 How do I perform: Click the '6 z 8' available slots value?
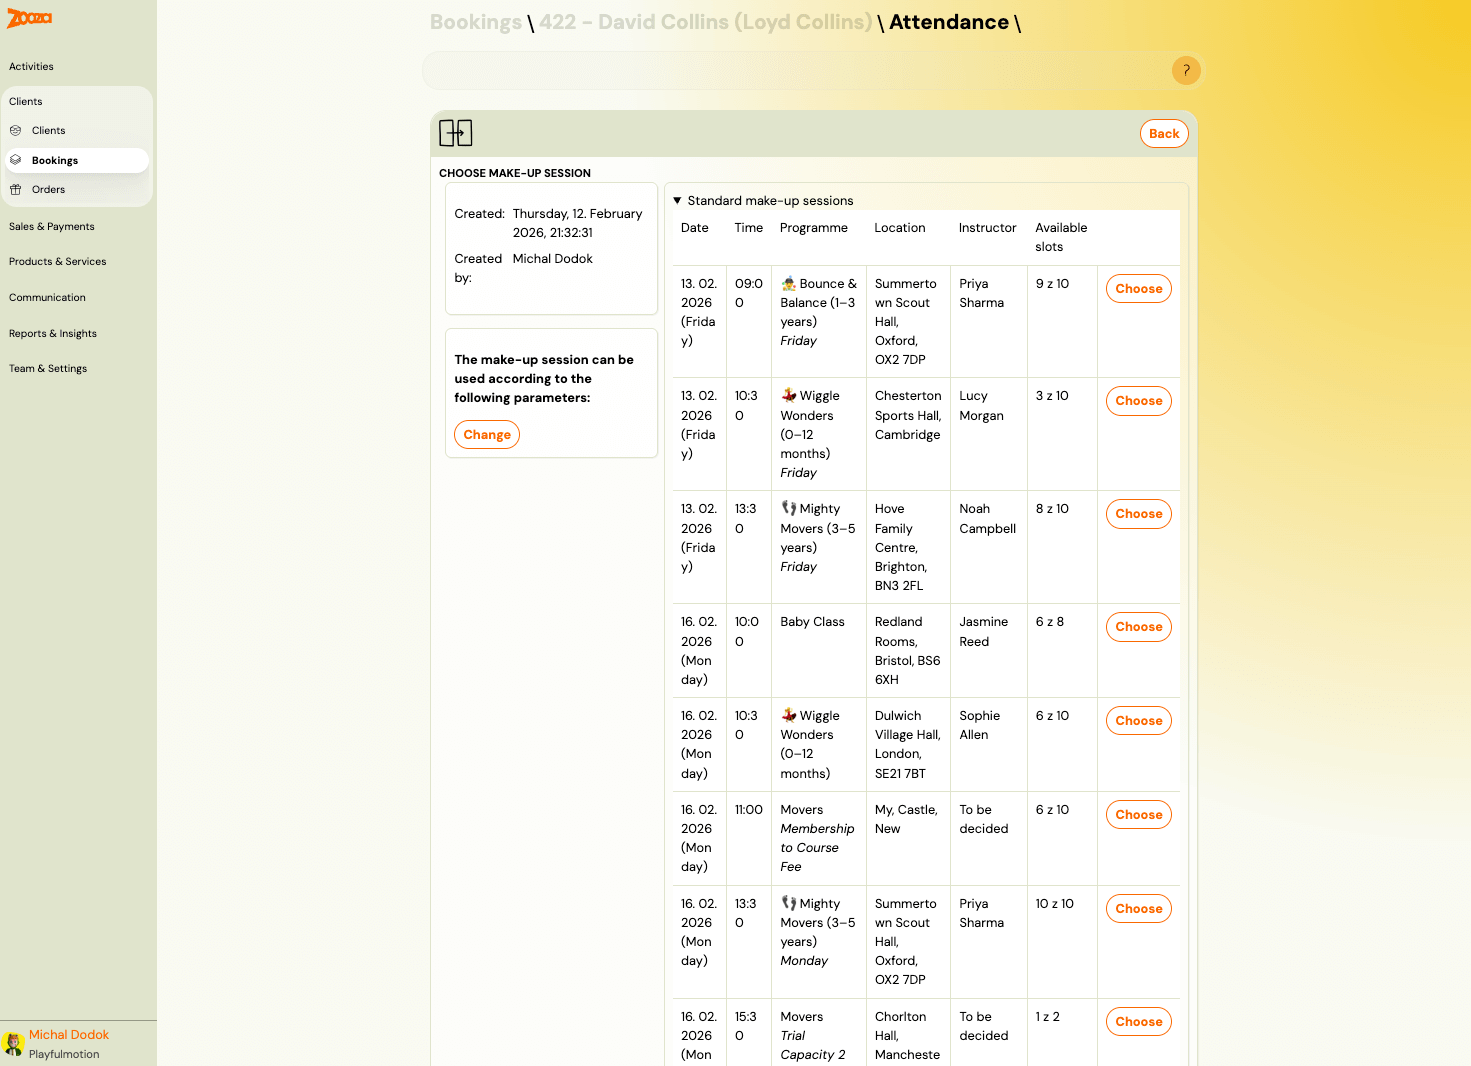[1050, 622]
